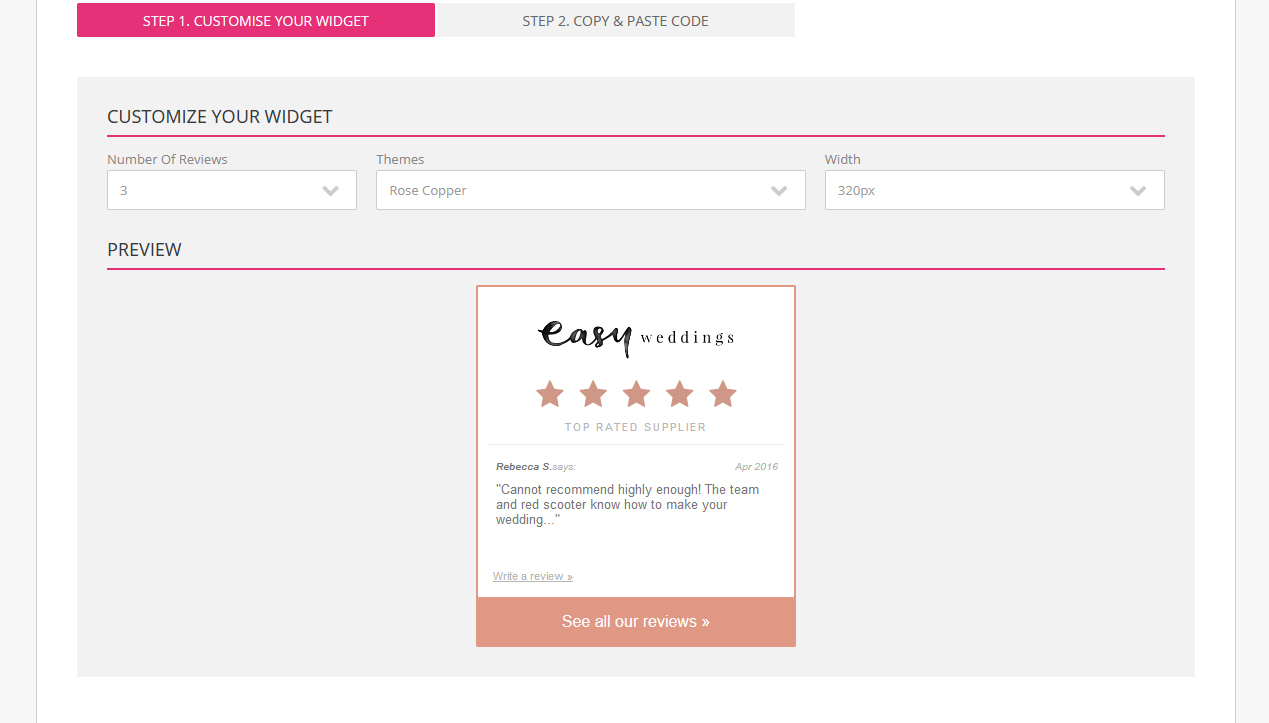Click the Themes field label
The height and width of the screenshot is (723, 1269).
[400, 159]
